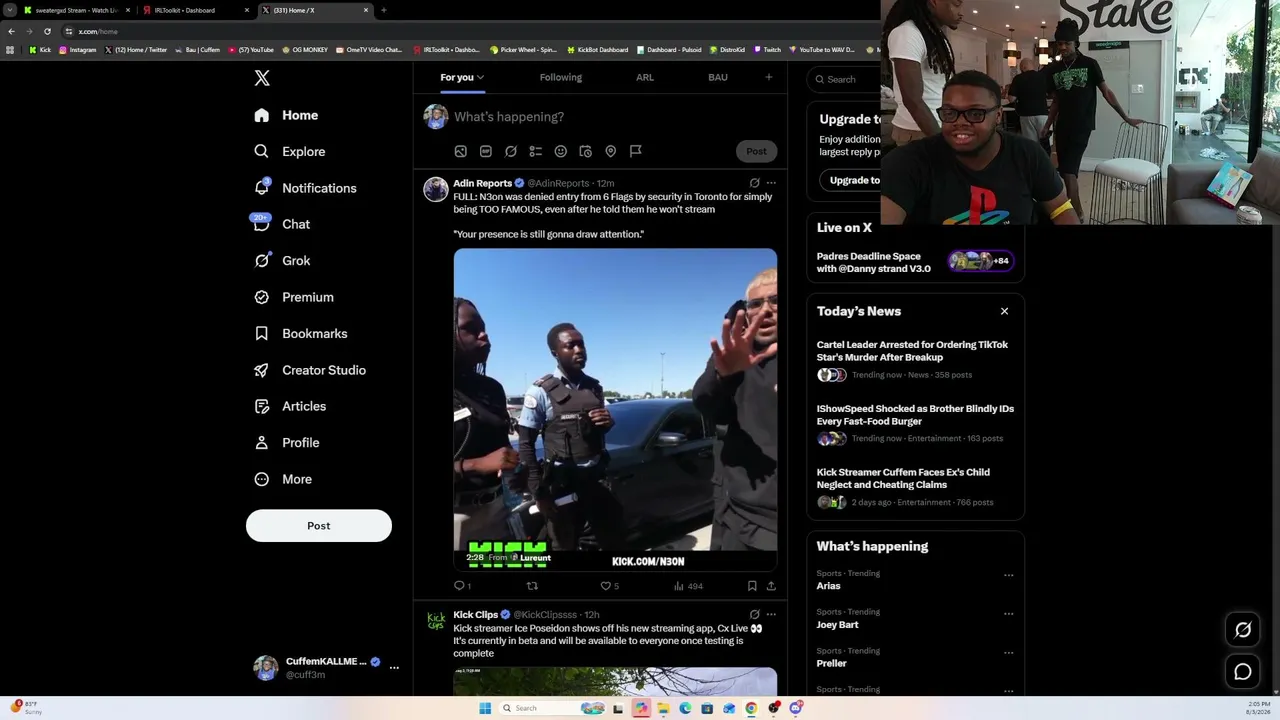Open Bookmarks in the sidebar
Image resolution: width=1280 pixels, height=720 pixels.
tap(301, 334)
